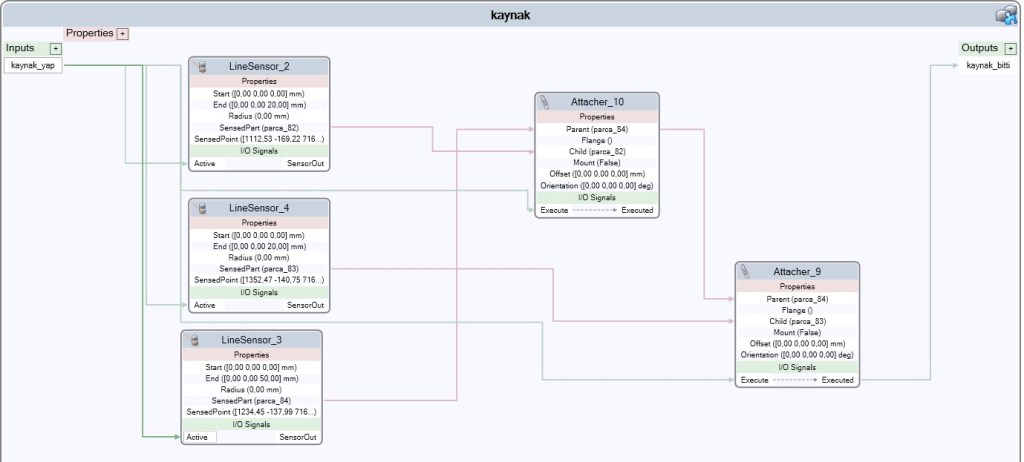Click Execute signal on Attacher_10
This screenshot has height=462, width=1024.
point(554,210)
